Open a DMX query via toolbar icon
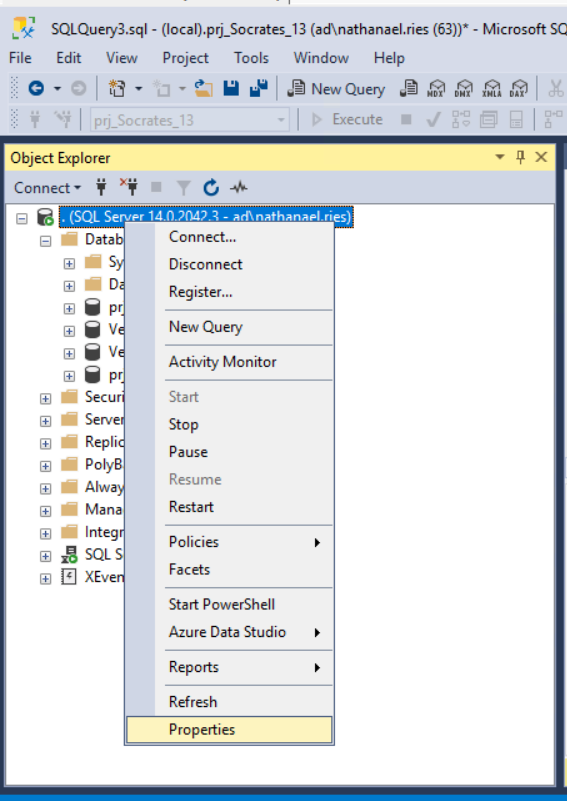The height and width of the screenshot is (801, 567). click(463, 88)
